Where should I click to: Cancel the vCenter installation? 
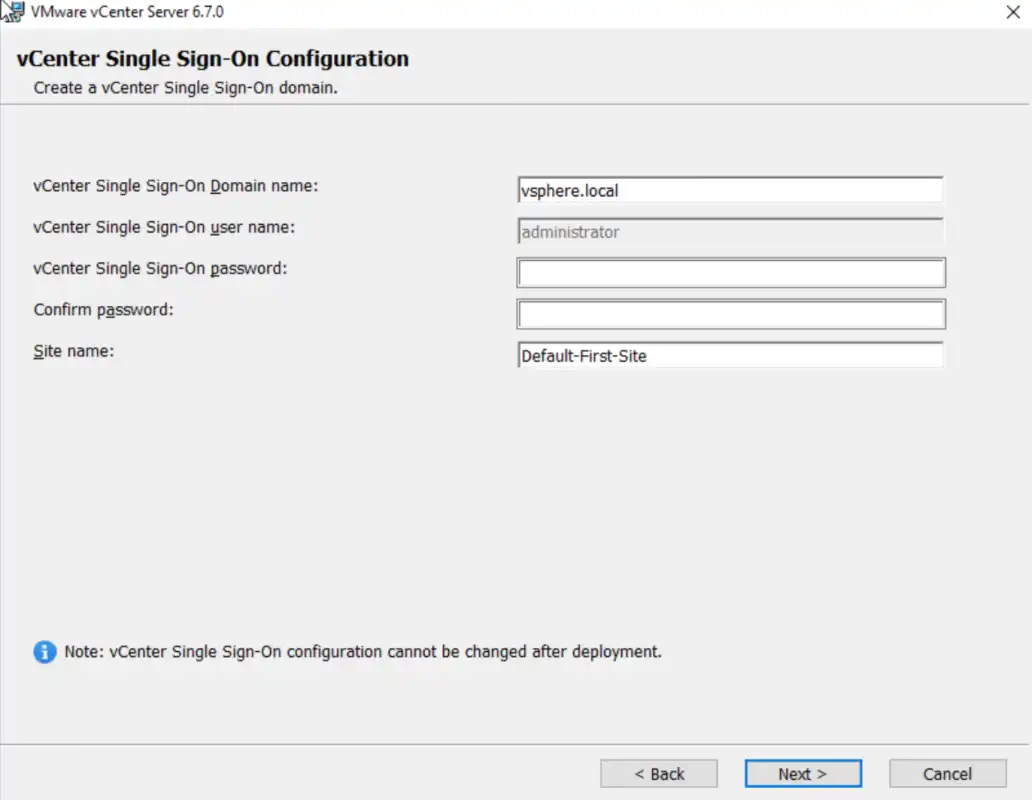pyautogui.click(x=948, y=774)
